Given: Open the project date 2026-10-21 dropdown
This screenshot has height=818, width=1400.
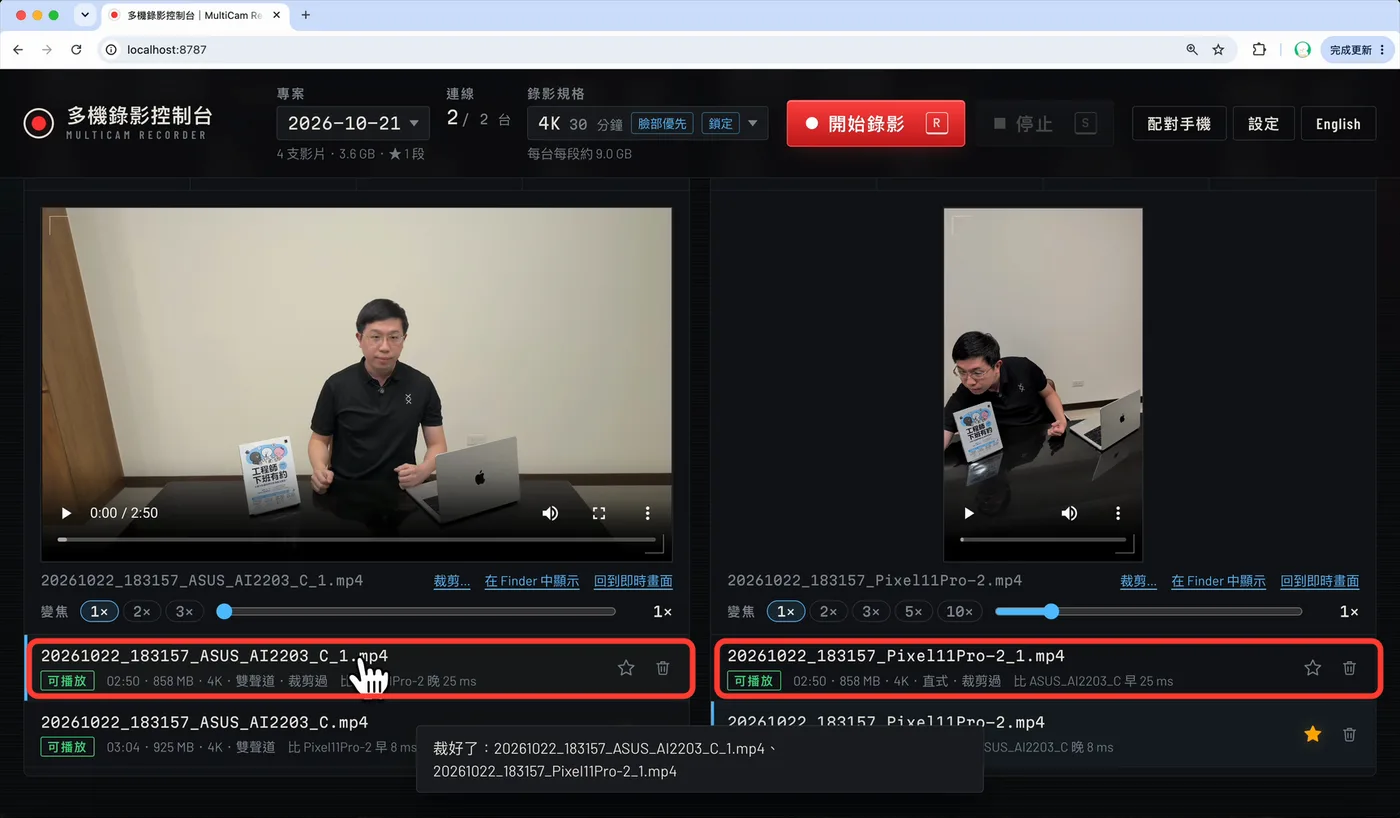Looking at the screenshot, I should tap(354, 123).
